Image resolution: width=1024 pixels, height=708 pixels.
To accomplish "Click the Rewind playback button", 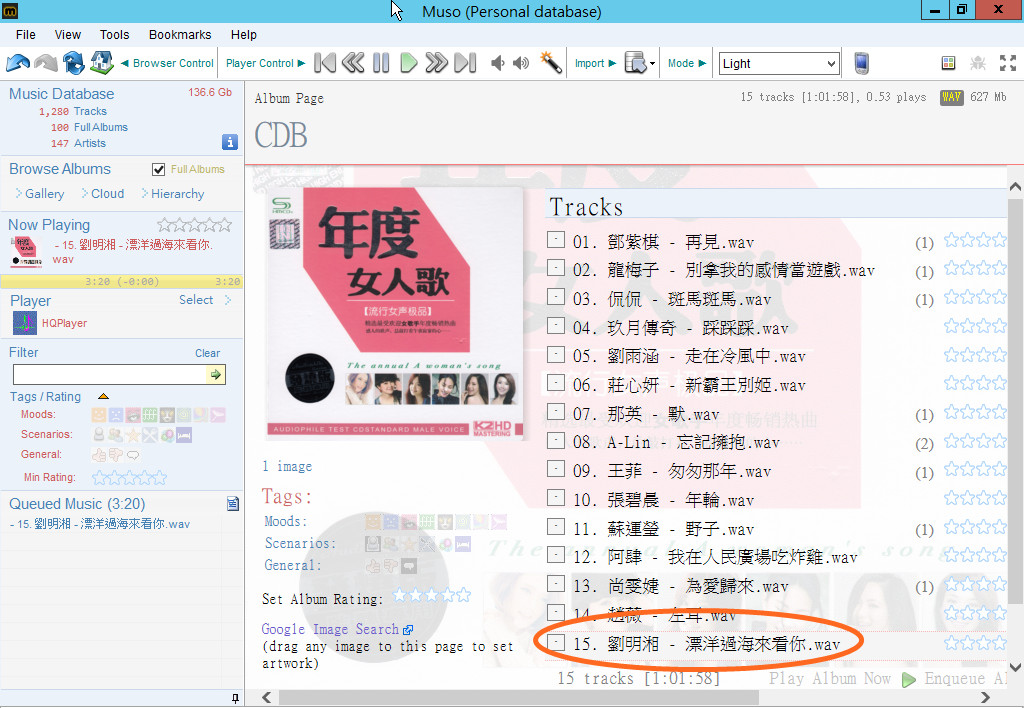I will pyautogui.click(x=353, y=63).
